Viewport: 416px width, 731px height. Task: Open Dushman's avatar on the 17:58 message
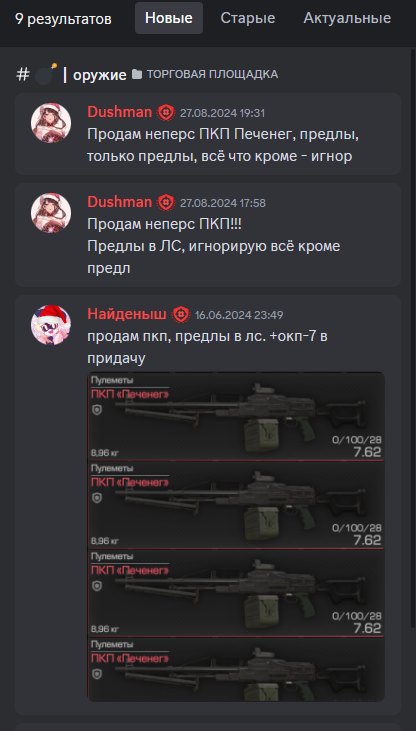[x=51, y=213]
